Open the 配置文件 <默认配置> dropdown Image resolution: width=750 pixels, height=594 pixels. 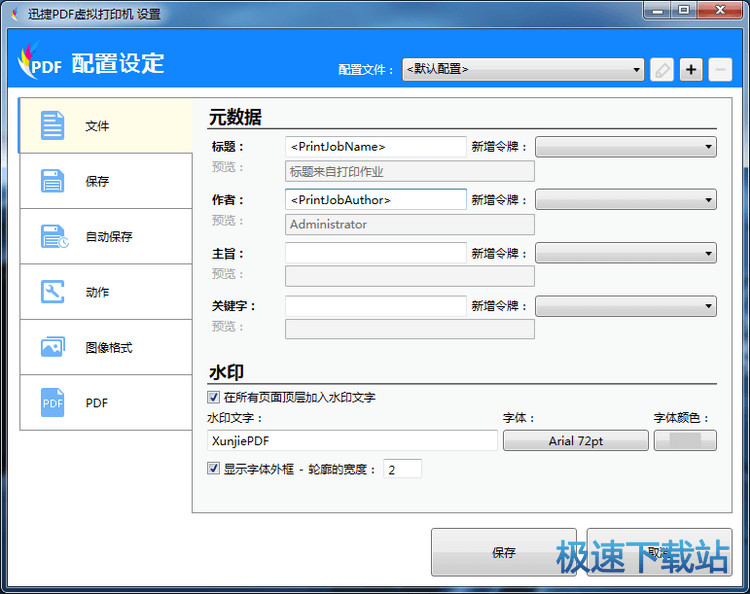tap(523, 70)
